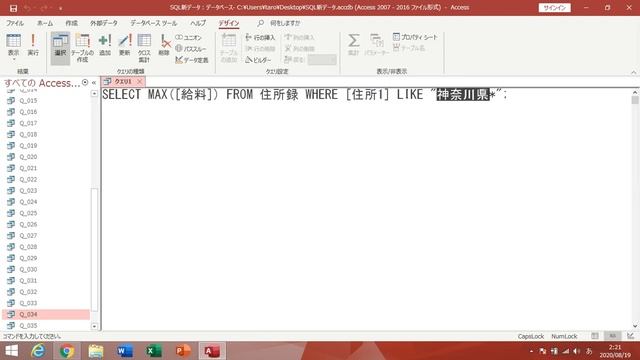
Task: Open the 作成 ribbon tab
Action: (x=71, y=23)
